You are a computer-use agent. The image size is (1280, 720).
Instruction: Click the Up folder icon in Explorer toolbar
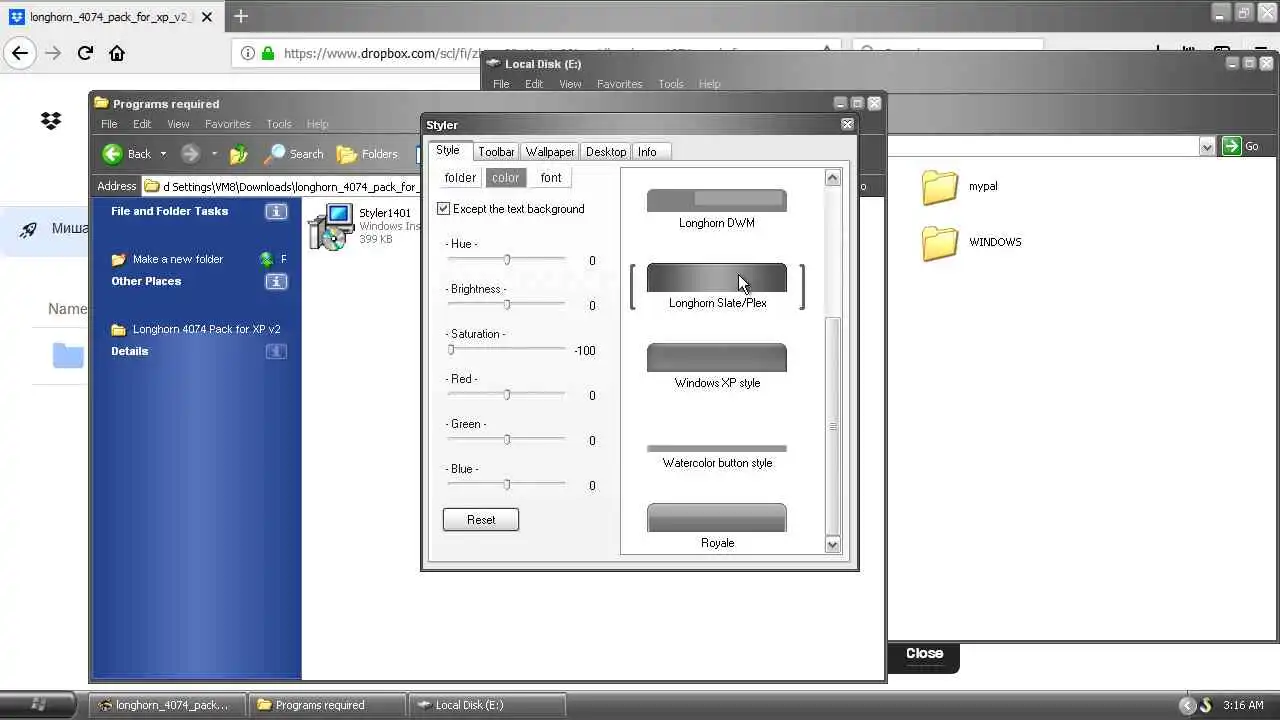(239, 154)
